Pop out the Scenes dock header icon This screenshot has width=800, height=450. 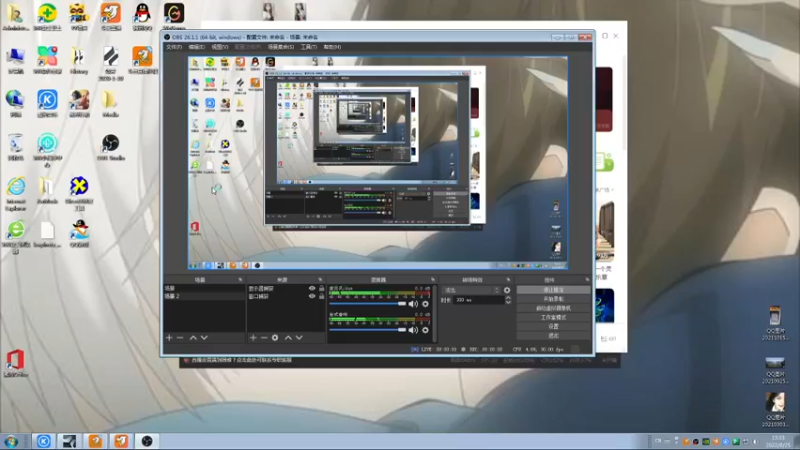click(x=240, y=280)
